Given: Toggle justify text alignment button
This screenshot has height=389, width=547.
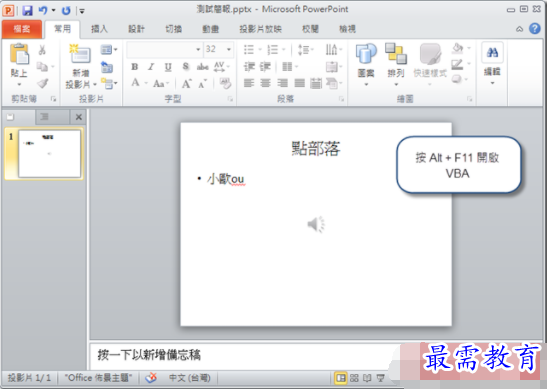Looking at the screenshot, I should [299, 83].
